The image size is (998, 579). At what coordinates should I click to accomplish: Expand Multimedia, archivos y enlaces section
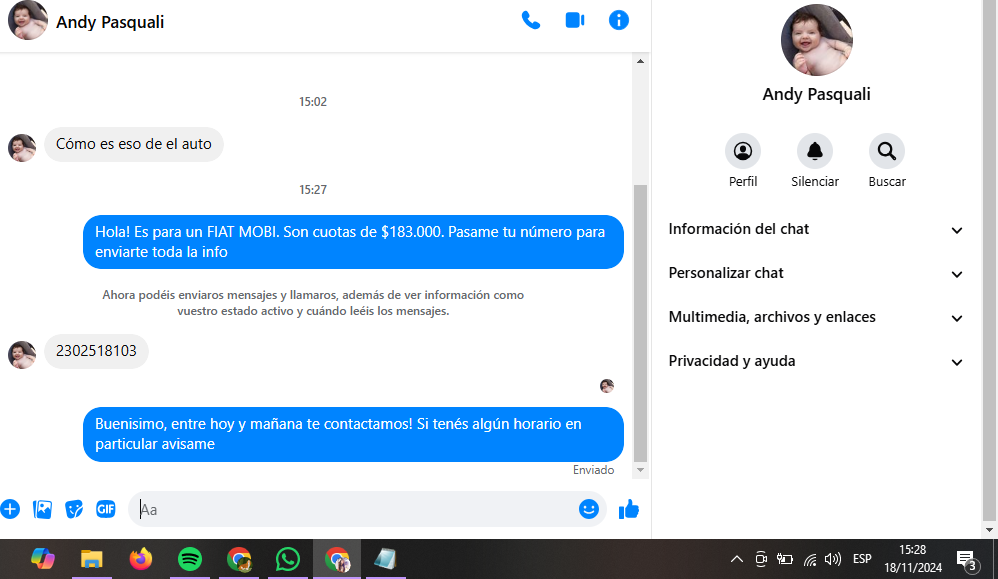(x=815, y=317)
